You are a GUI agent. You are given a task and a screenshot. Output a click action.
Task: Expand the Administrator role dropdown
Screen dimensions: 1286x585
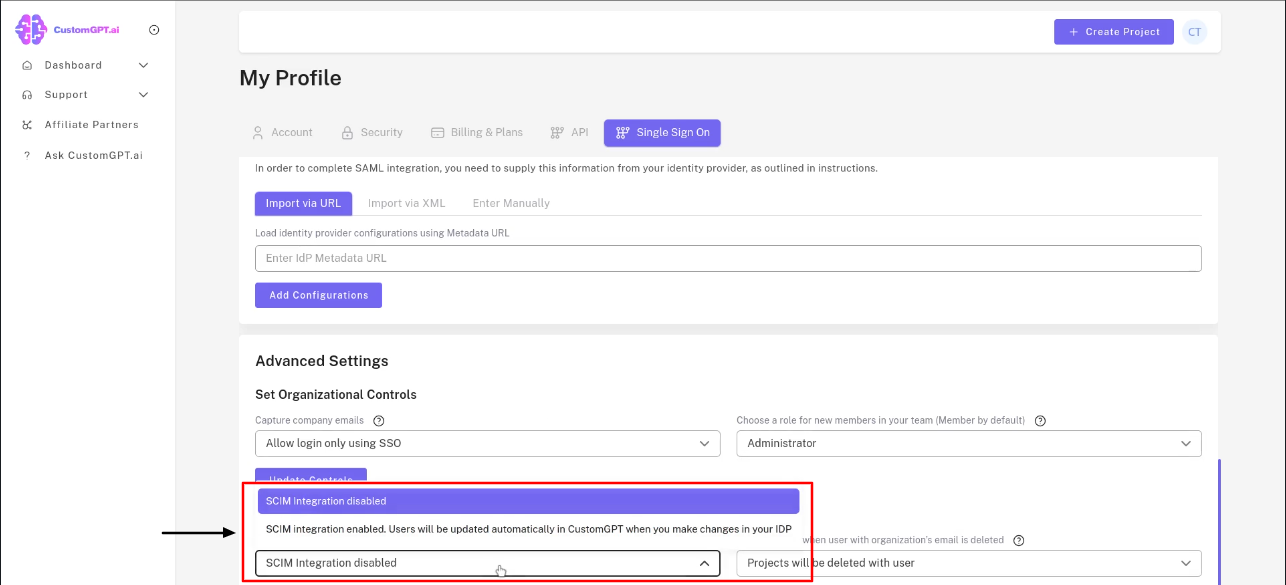[x=967, y=443]
